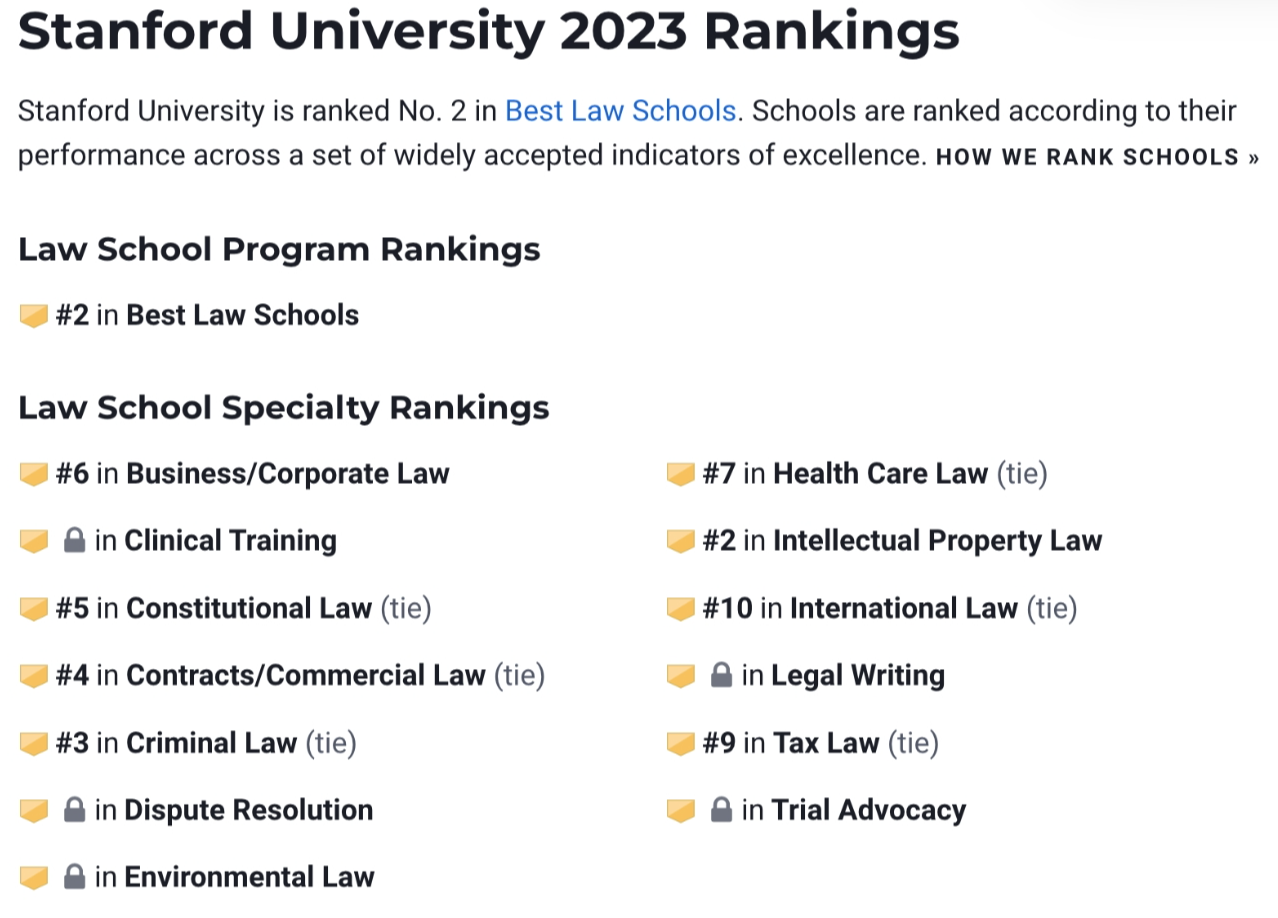The height and width of the screenshot is (918, 1278).
Task: Open the bold Best Law Schools ranking
Action: point(242,316)
